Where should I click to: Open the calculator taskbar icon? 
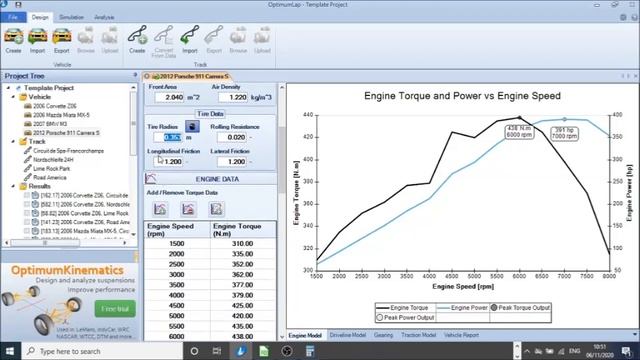pyautogui.click(x=310, y=351)
